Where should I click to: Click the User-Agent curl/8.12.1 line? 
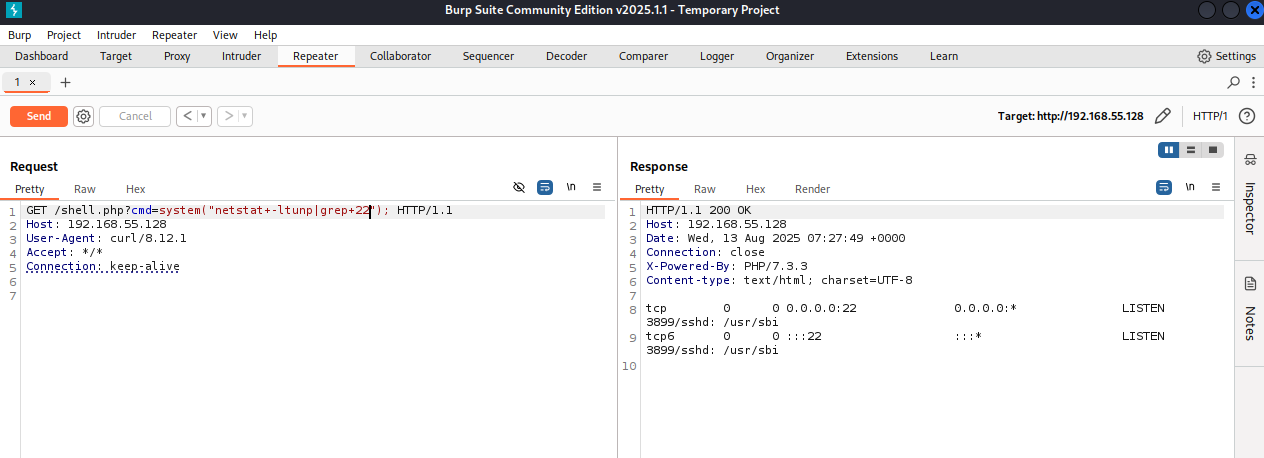coord(106,239)
